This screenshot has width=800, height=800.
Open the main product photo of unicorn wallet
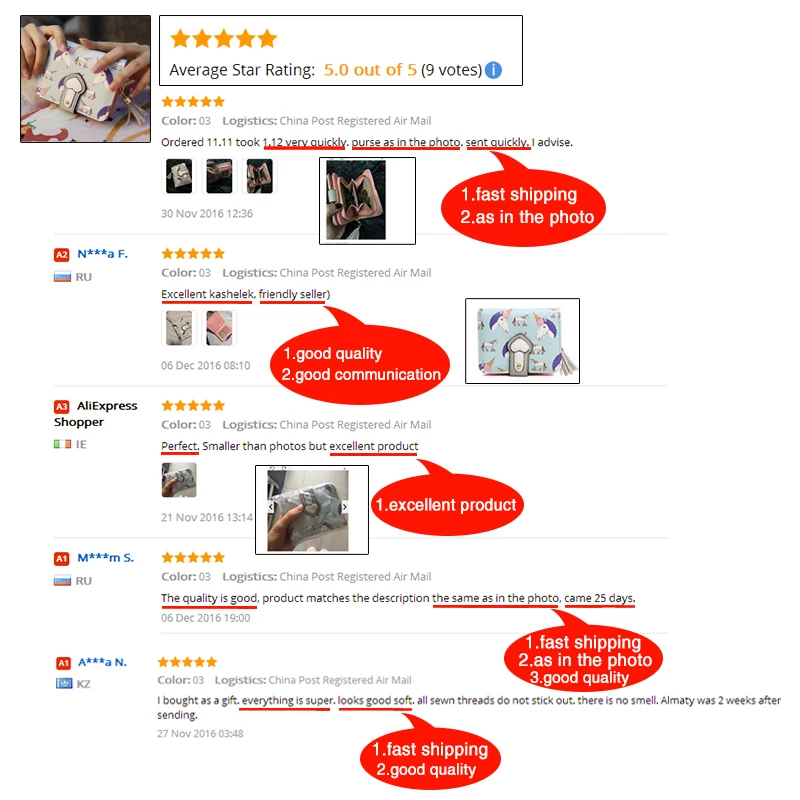point(85,79)
